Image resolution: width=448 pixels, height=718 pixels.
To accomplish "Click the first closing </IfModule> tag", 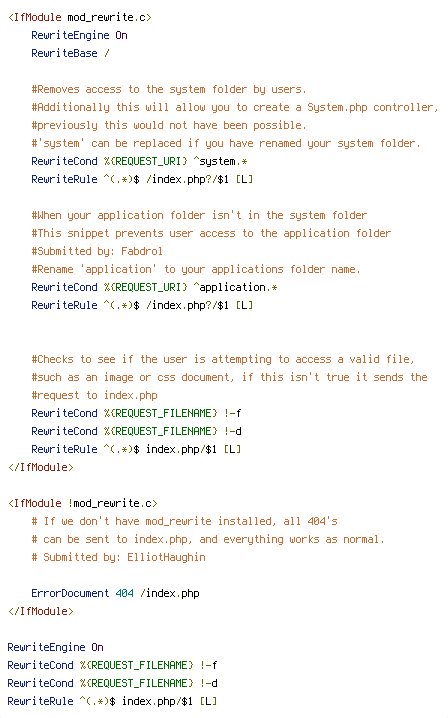I will click(41, 467).
